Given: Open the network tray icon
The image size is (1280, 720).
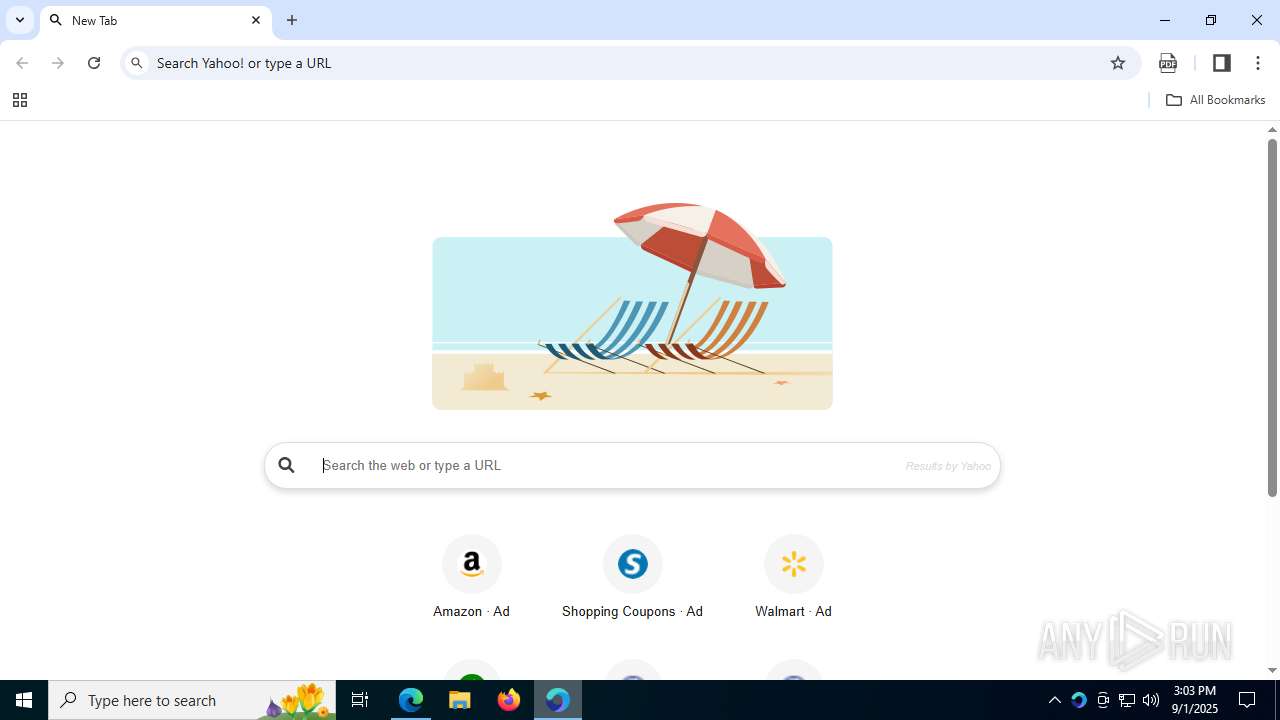Looking at the screenshot, I should click(x=1127, y=700).
